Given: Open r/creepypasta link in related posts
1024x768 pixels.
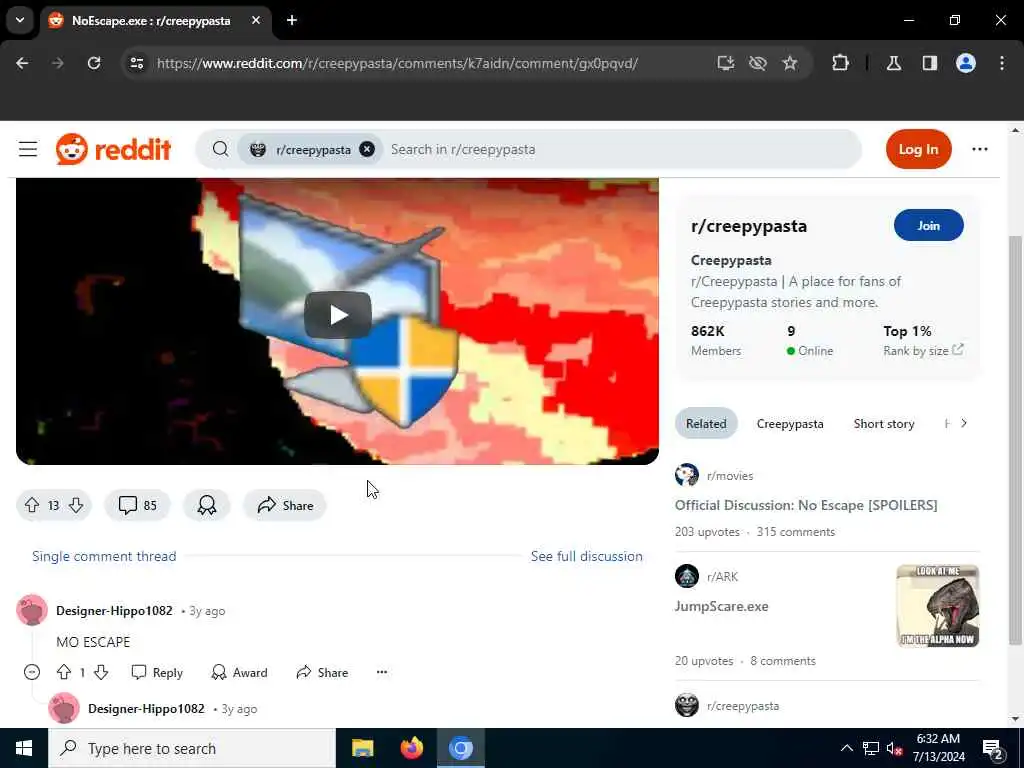Looking at the screenshot, I should tap(743, 706).
